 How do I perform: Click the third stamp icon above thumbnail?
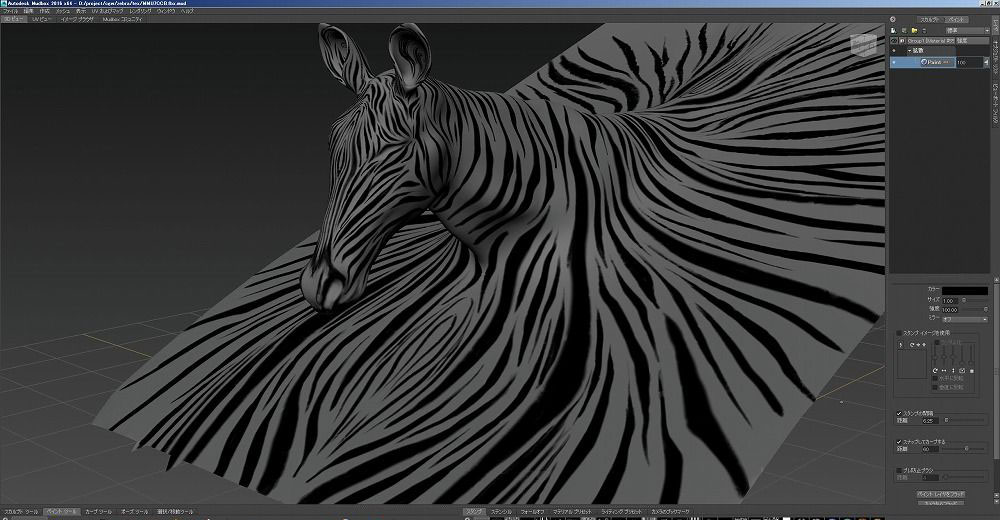(x=918, y=345)
